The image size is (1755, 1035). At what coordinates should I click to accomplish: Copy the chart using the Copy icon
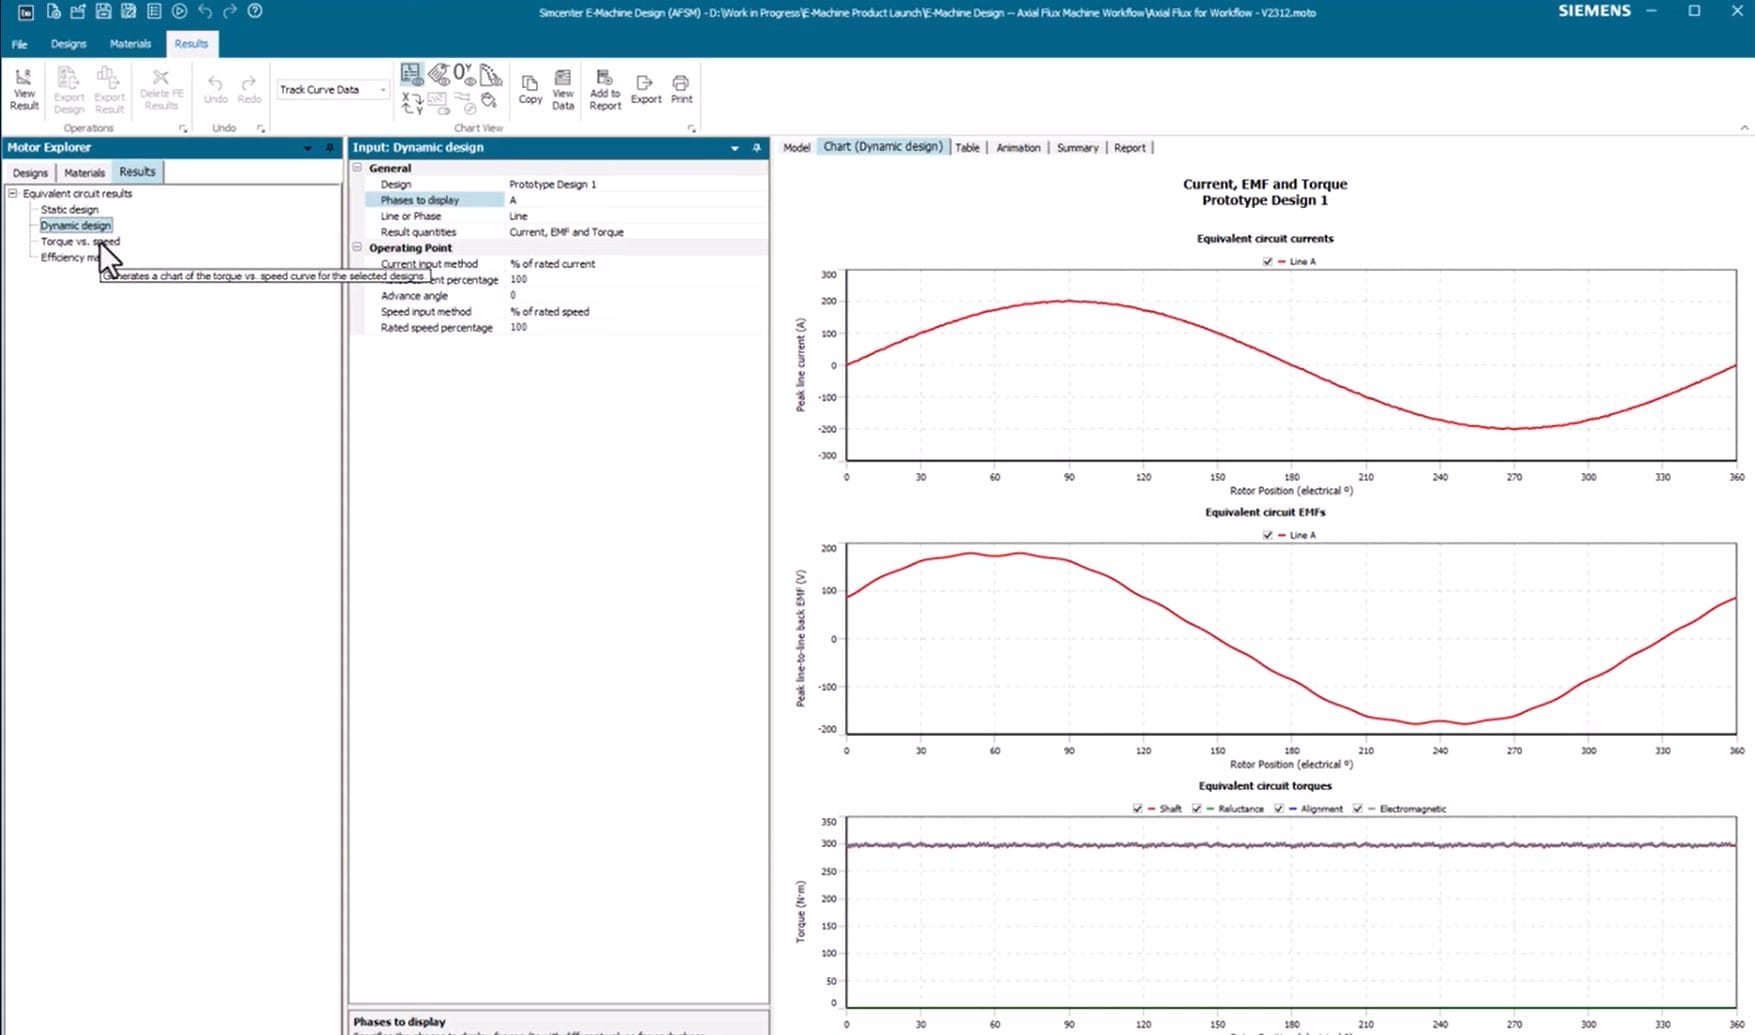coord(530,88)
